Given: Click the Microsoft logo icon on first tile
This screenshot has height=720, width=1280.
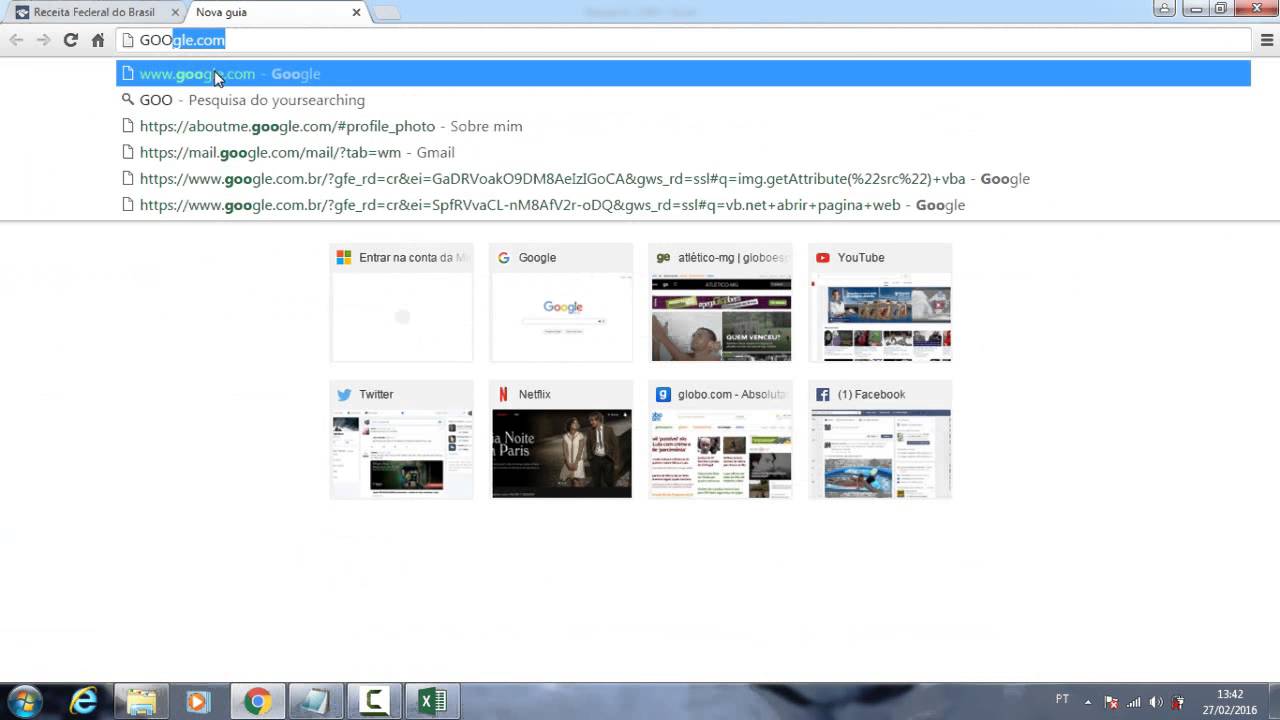Looking at the screenshot, I should 344,257.
